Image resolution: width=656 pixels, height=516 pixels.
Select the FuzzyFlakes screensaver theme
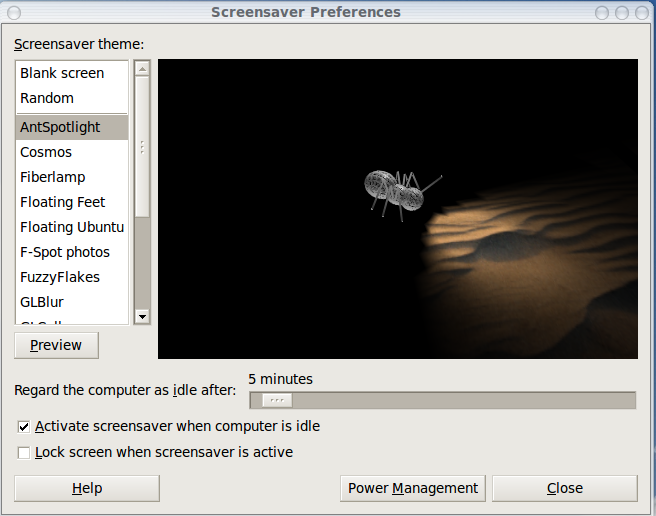pyautogui.click(x=72, y=277)
